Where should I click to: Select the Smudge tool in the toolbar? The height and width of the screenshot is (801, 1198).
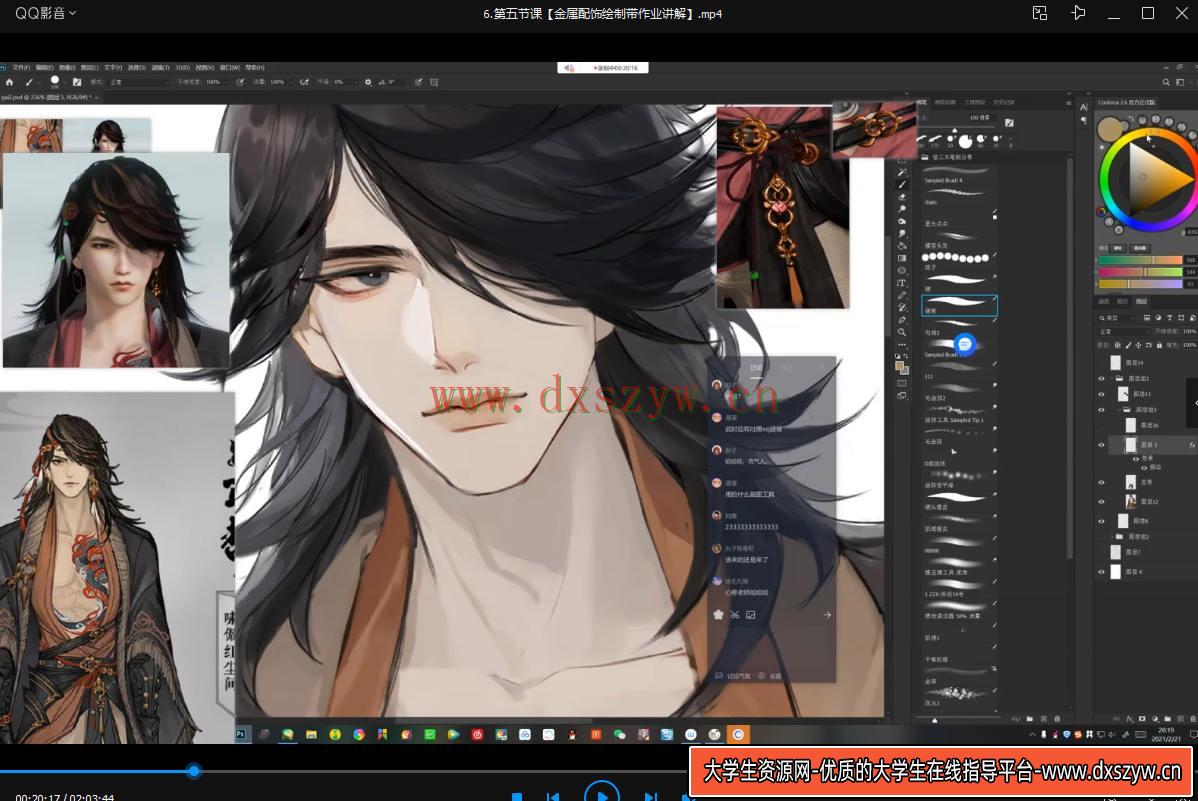902,234
